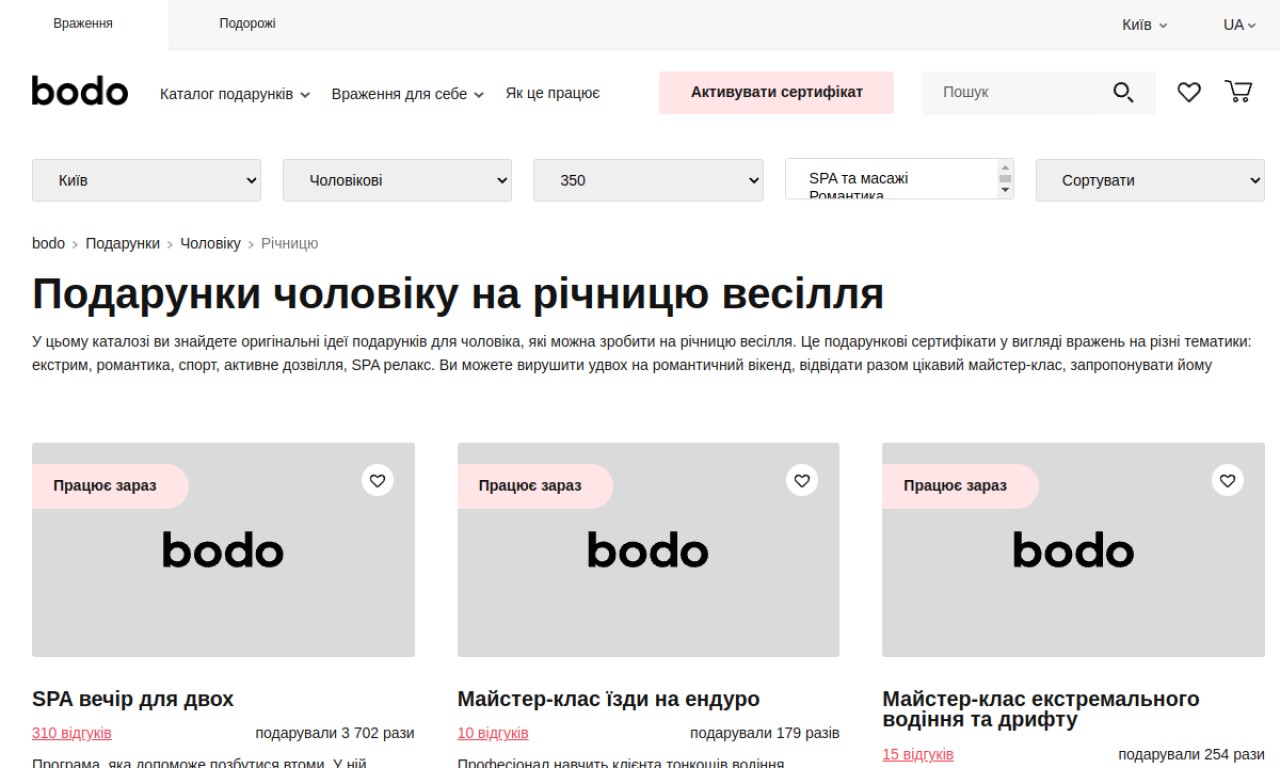Go to the bodo breadcrumb link
The height and width of the screenshot is (768, 1280).
tap(48, 243)
